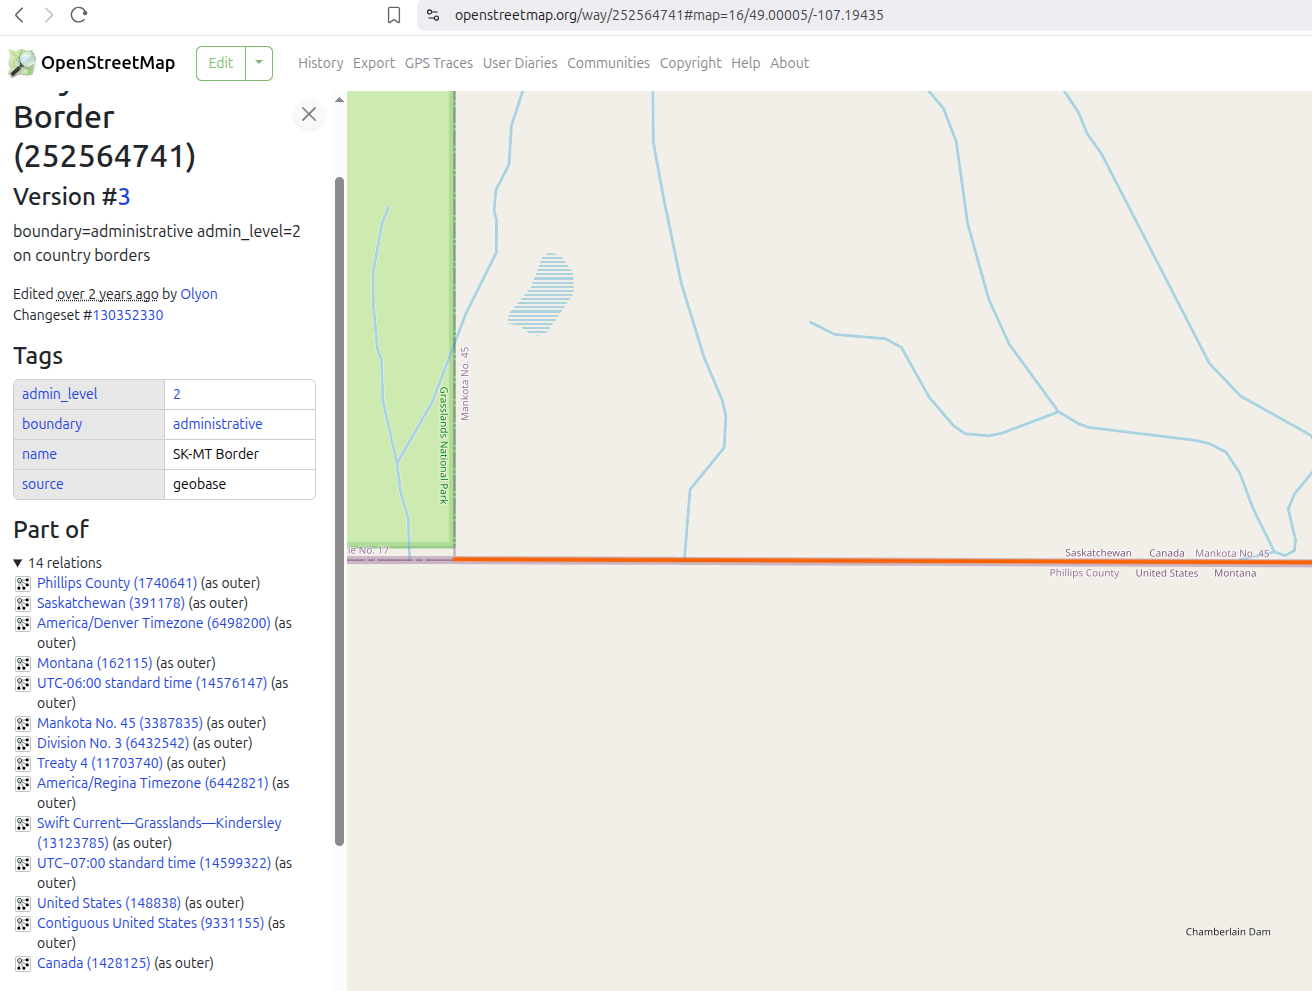This screenshot has height=991, width=1312.
Task: Open the Export menu item
Action: tap(374, 63)
